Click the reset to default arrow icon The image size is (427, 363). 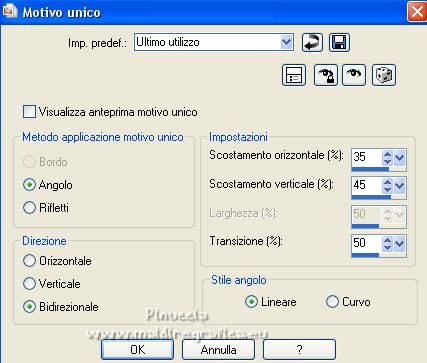(312, 42)
